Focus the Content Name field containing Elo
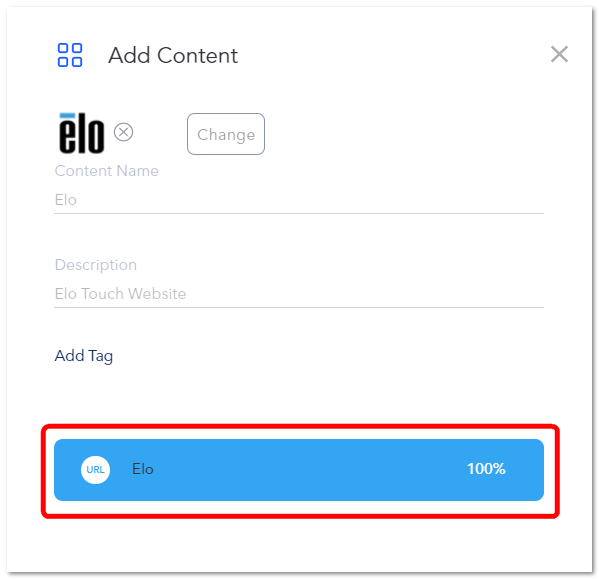Screen dimensions: 599x579 (x=299, y=200)
